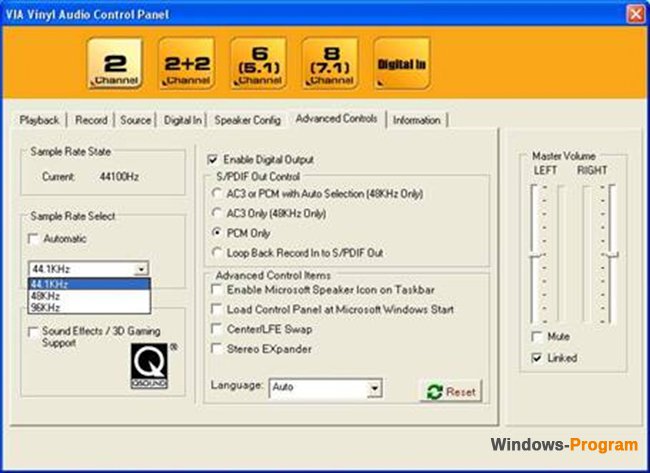This screenshot has height=473, width=650.
Task: Choose the 6 (5.1) Channel icon
Action: click(259, 64)
